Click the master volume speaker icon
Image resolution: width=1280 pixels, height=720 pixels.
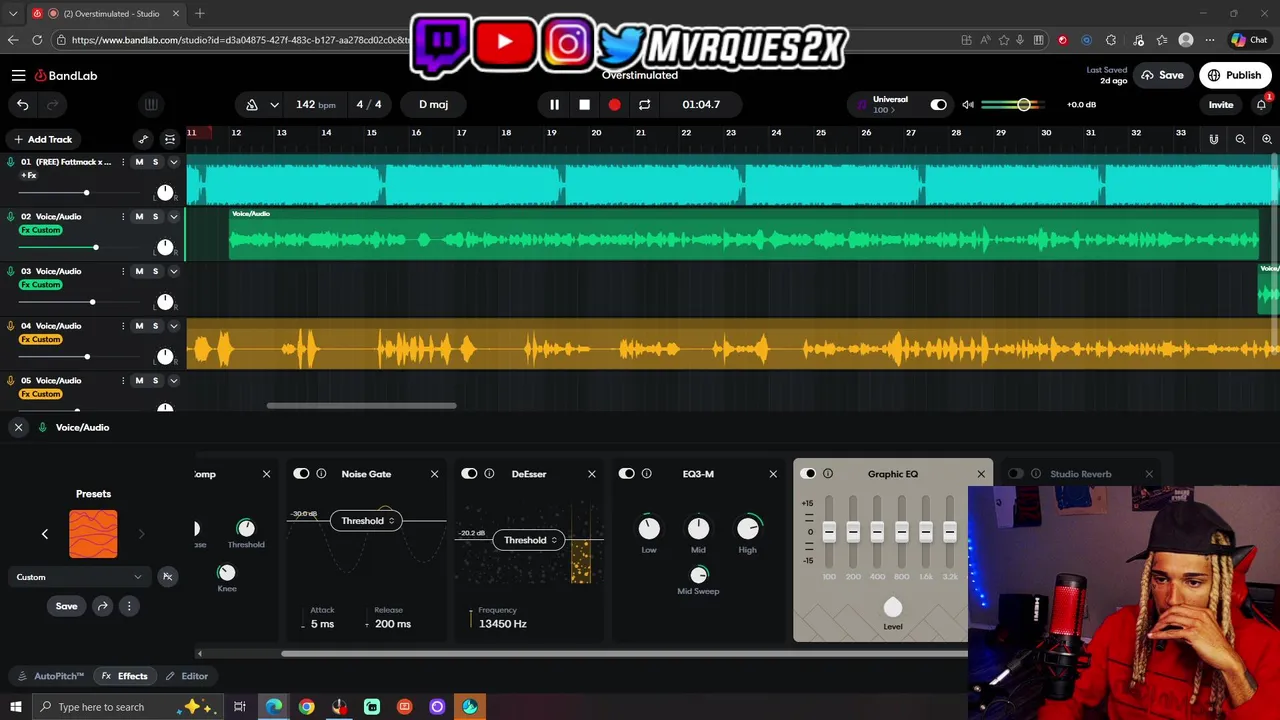pos(967,104)
